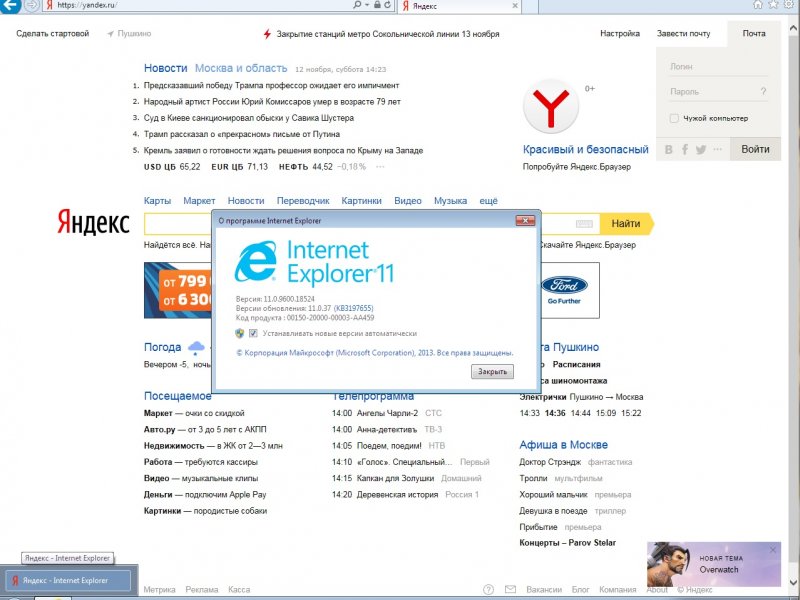Screen dimensions: 800x600
Task: Click the password hint question mark
Action: pos(763,91)
